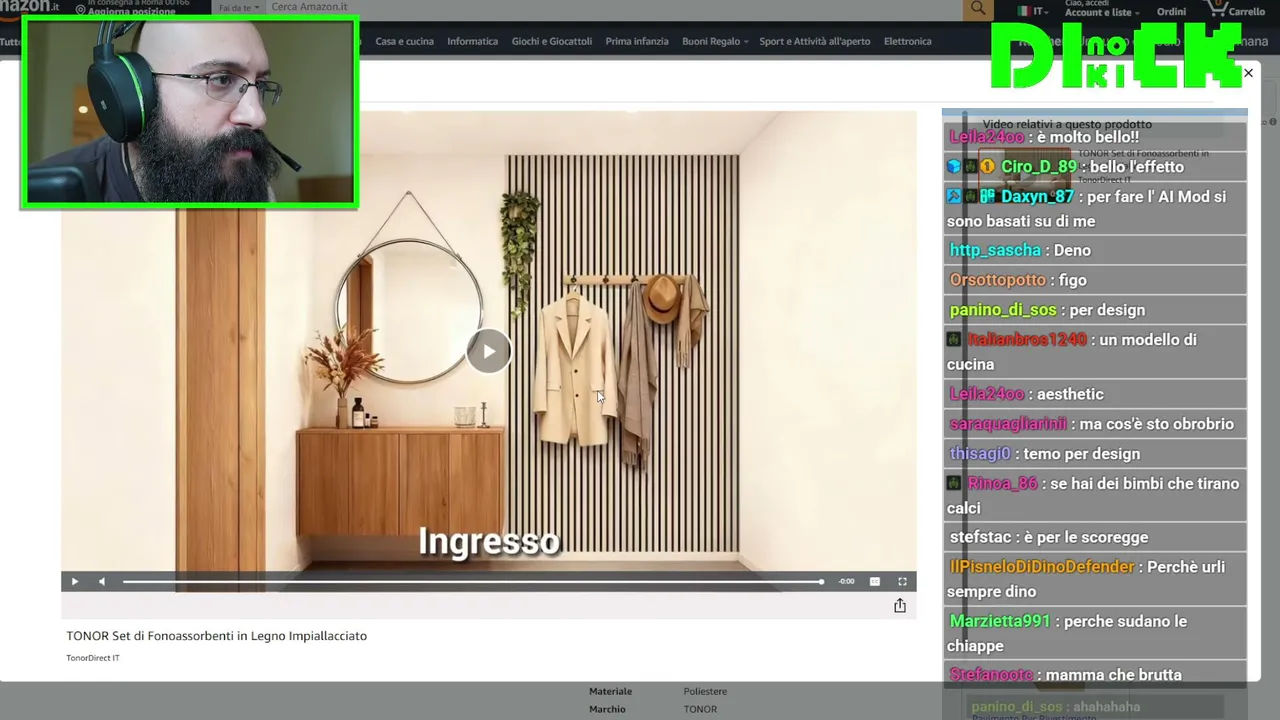Expand the Buoni Regalo dropdown

click(715, 41)
